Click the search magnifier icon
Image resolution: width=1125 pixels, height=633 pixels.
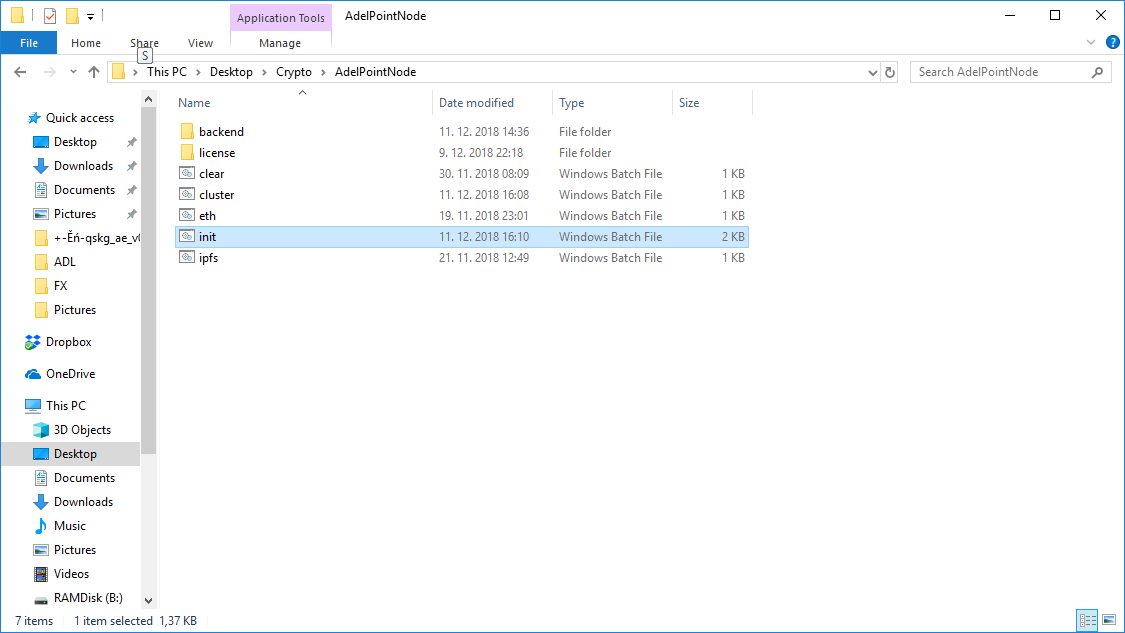1097,72
